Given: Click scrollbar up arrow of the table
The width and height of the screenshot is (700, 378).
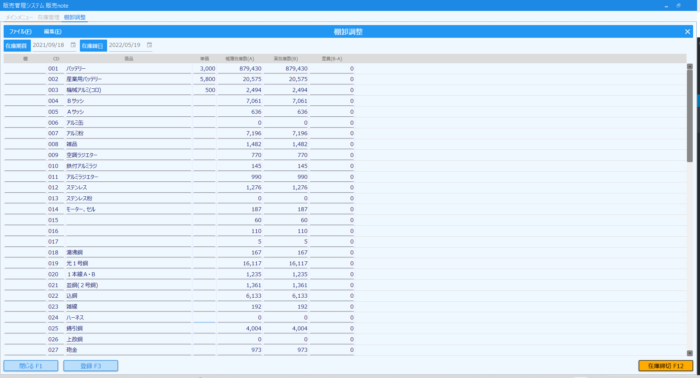Looking at the screenshot, I should [x=690, y=66].
